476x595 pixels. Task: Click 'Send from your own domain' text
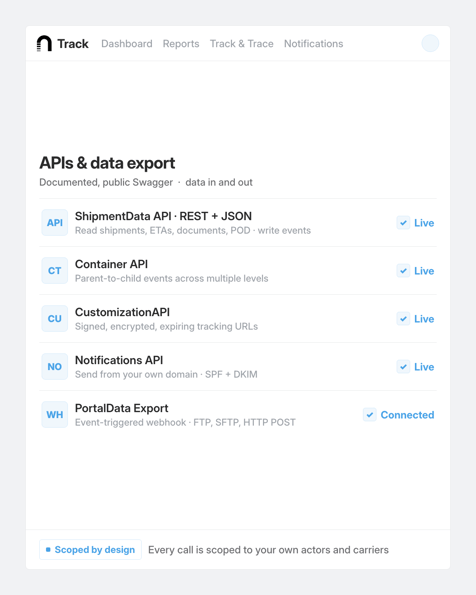[x=166, y=375]
